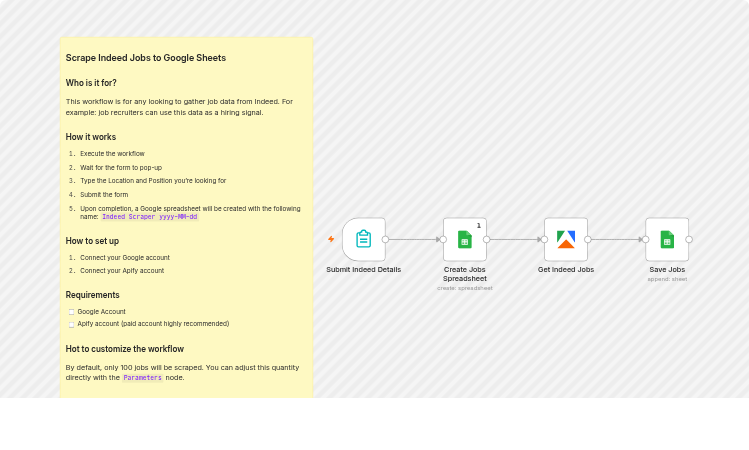Image resolution: width=749 pixels, height=450 pixels.
Task: Click 'Hot to customize the workflow' heading
Action: coord(125,349)
